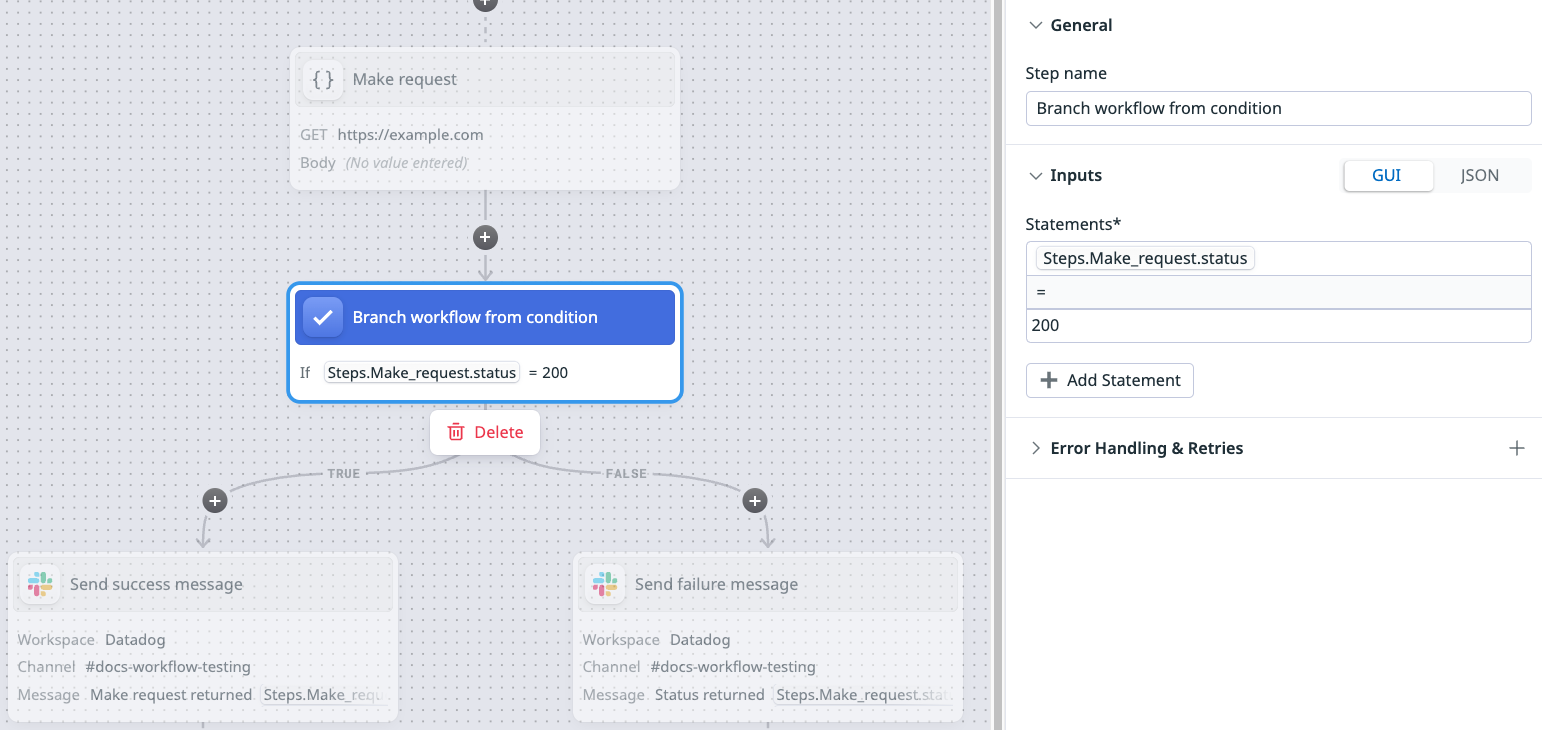Collapse the General section
Screen dimensions: 1542x730
pos(1035,26)
